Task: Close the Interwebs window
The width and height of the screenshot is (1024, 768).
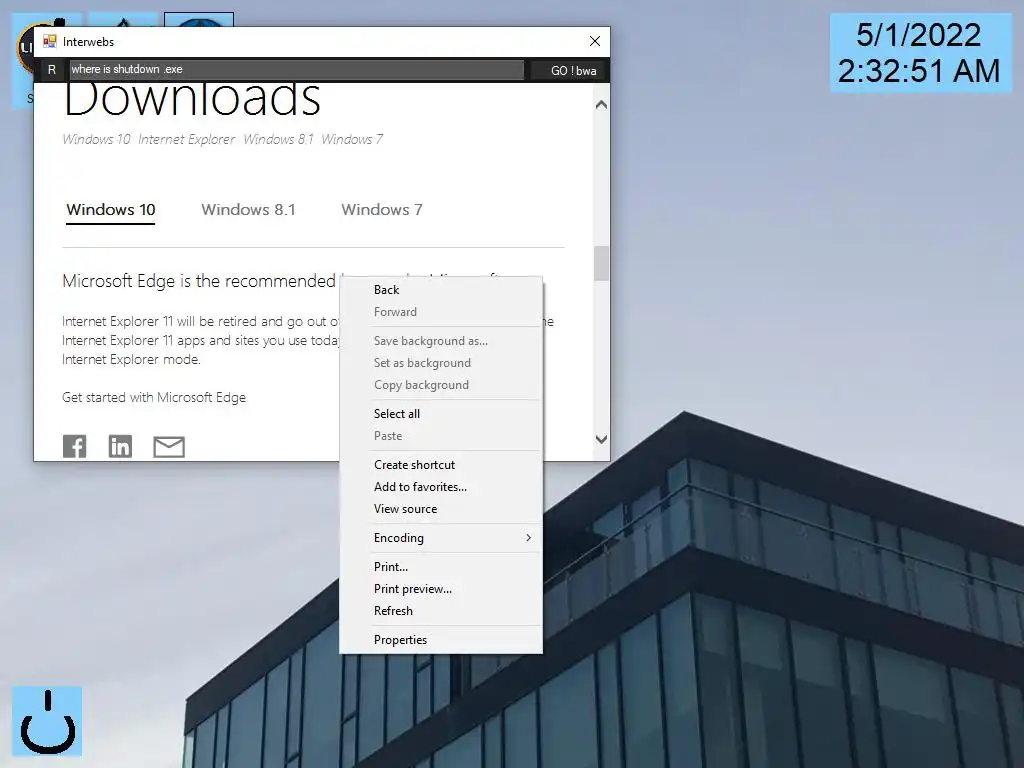Action: pos(594,41)
